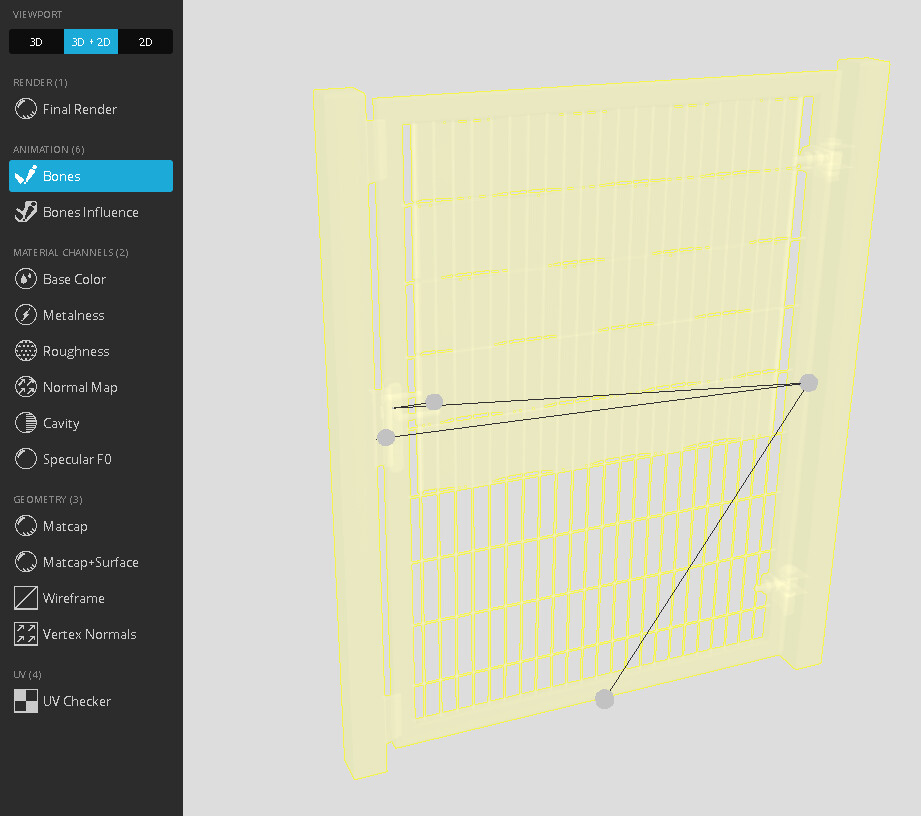Select the bone joint on right gate hinge
The width and height of the screenshot is (921, 816).
[809, 382]
